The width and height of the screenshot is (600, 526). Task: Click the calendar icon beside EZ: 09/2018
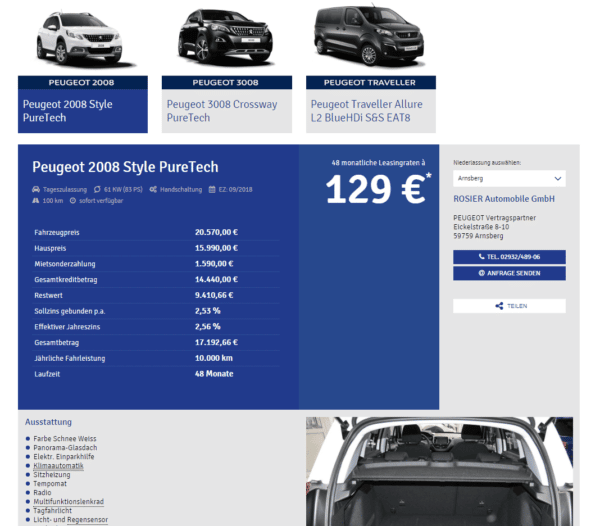pos(212,189)
